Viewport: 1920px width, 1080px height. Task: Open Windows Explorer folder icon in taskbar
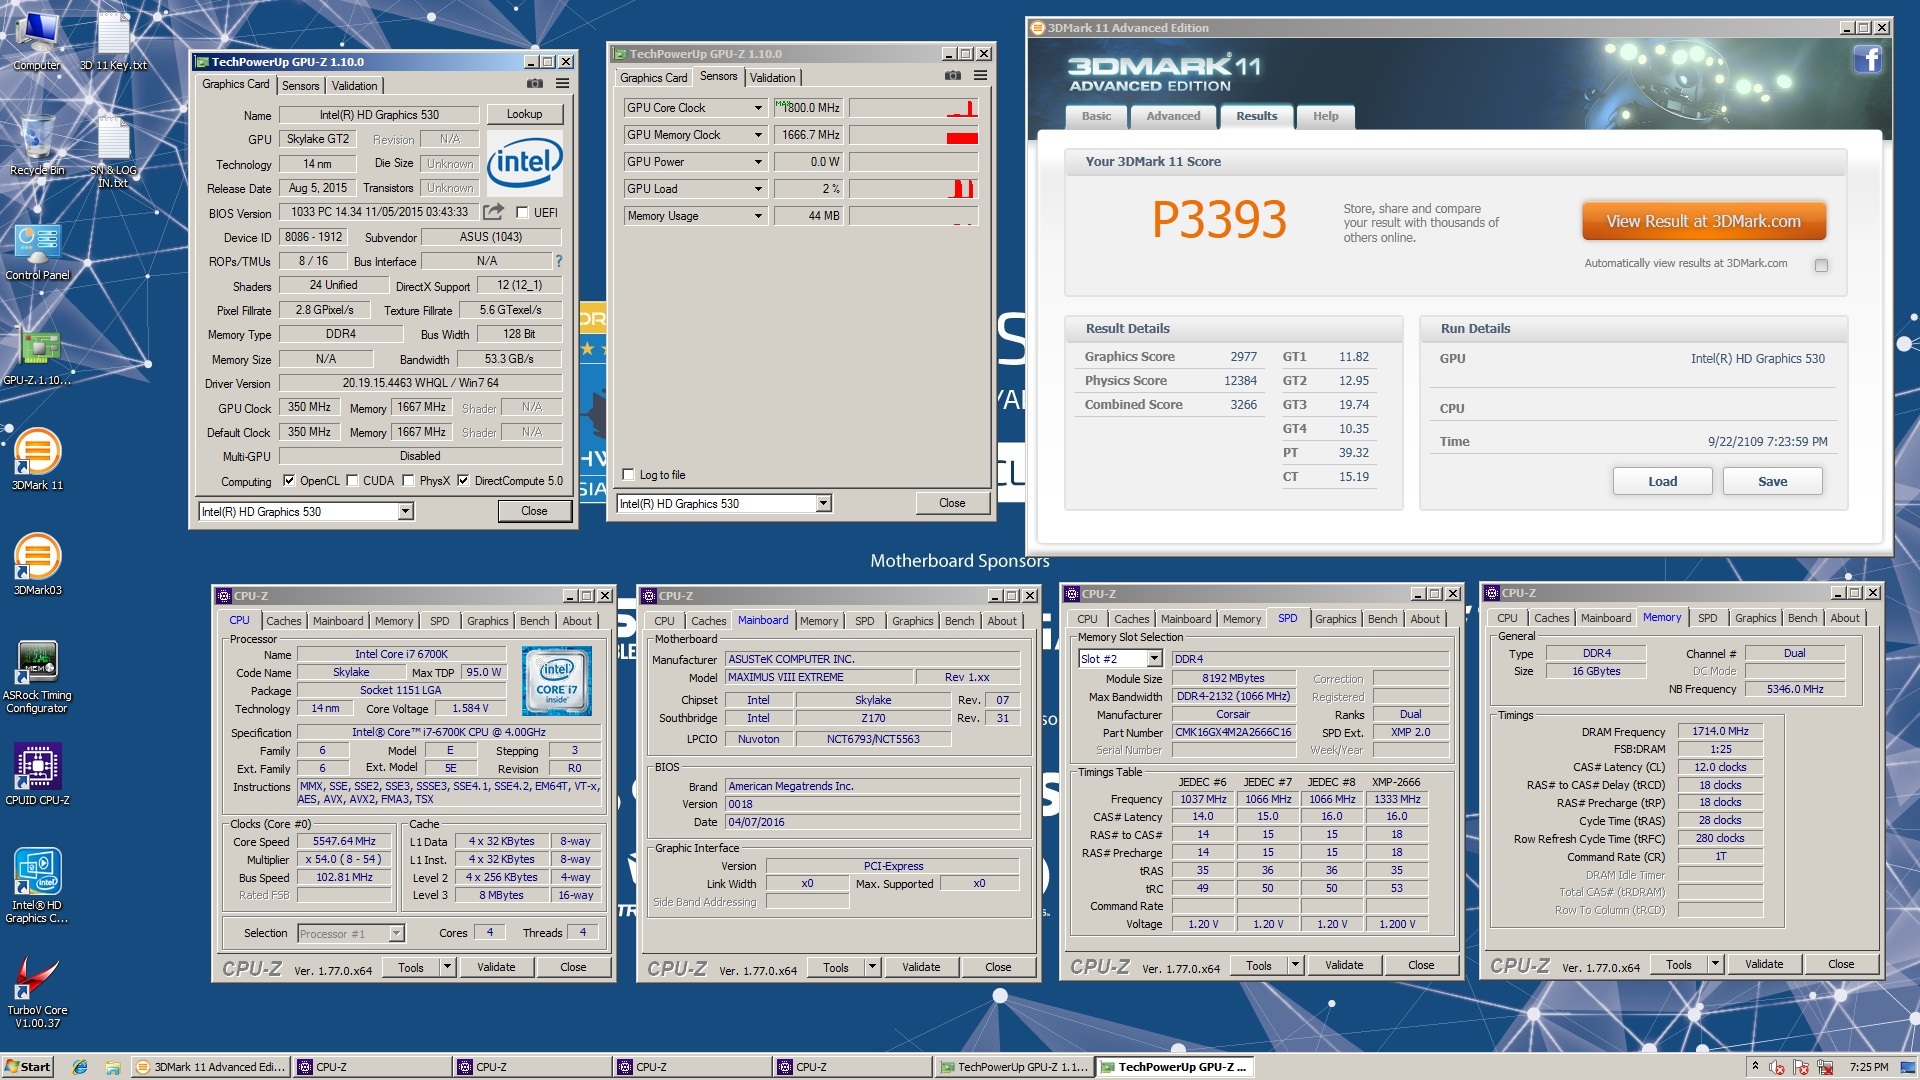[x=113, y=1067]
